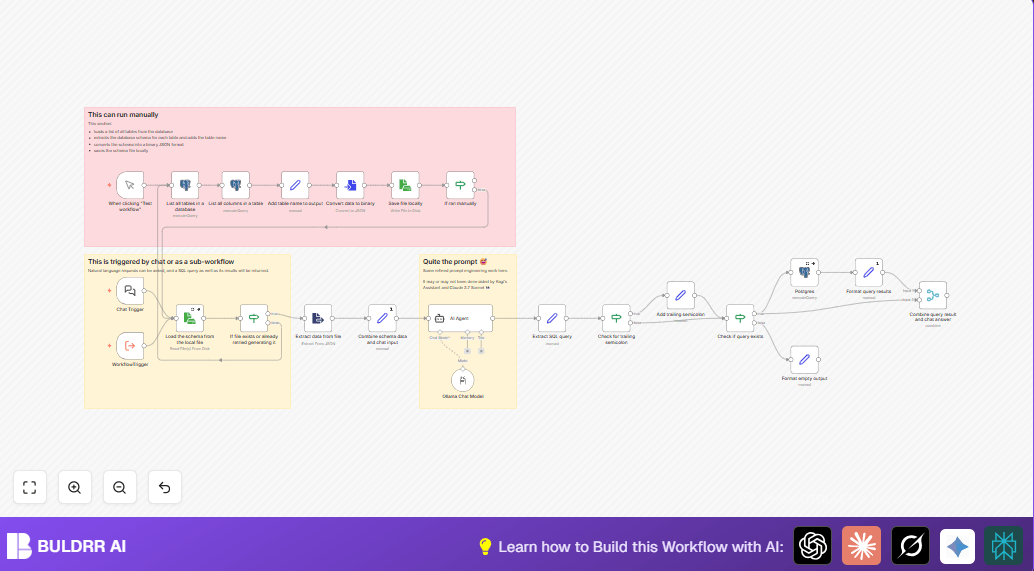Zoom in on the workflow canvas
This screenshot has width=1034, height=571.
(75, 487)
